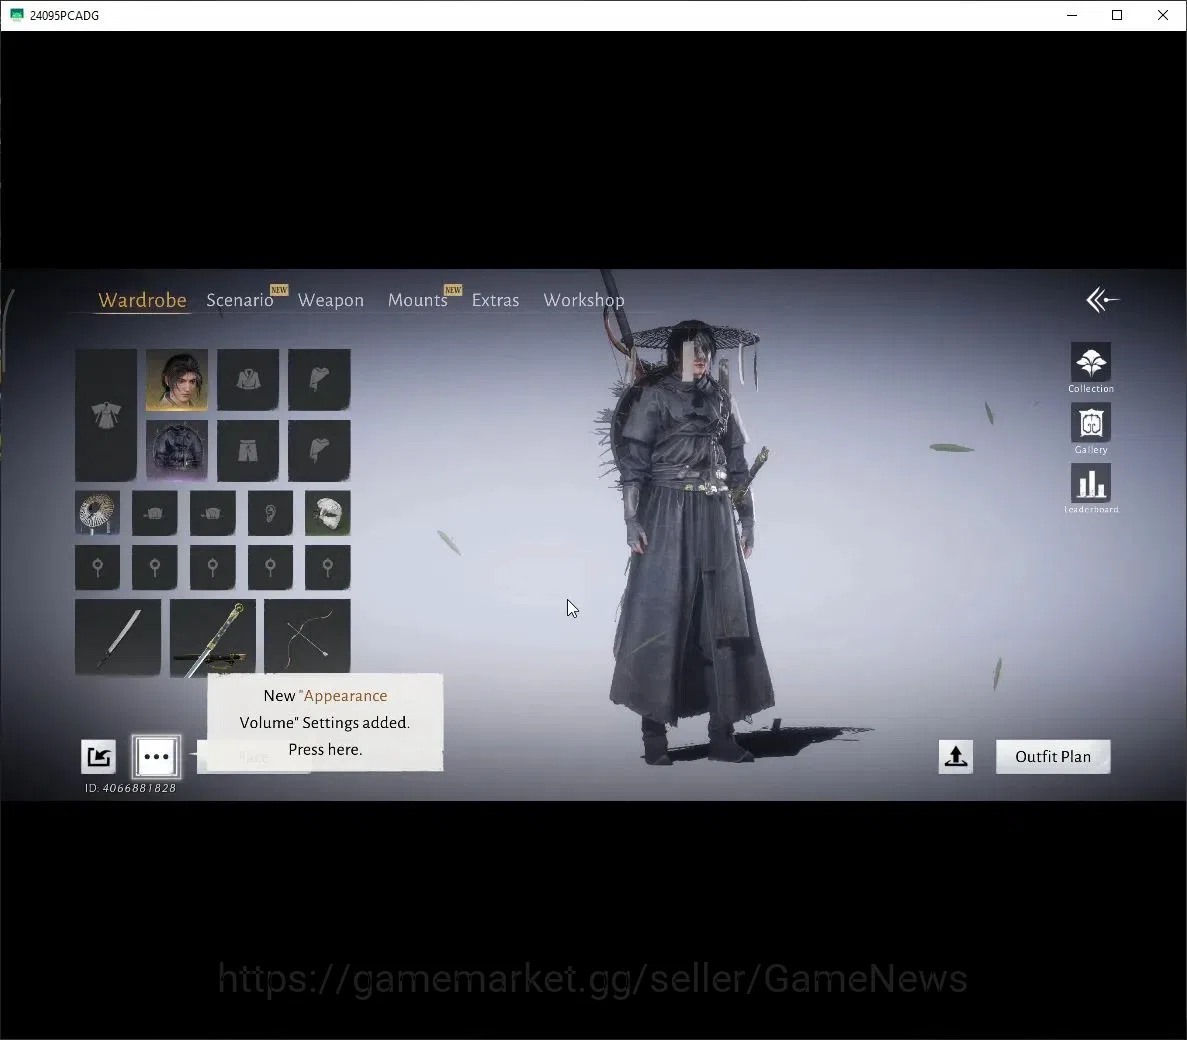This screenshot has width=1187, height=1040.
Task: Open the Collection panel icon
Action: pos(1090,363)
